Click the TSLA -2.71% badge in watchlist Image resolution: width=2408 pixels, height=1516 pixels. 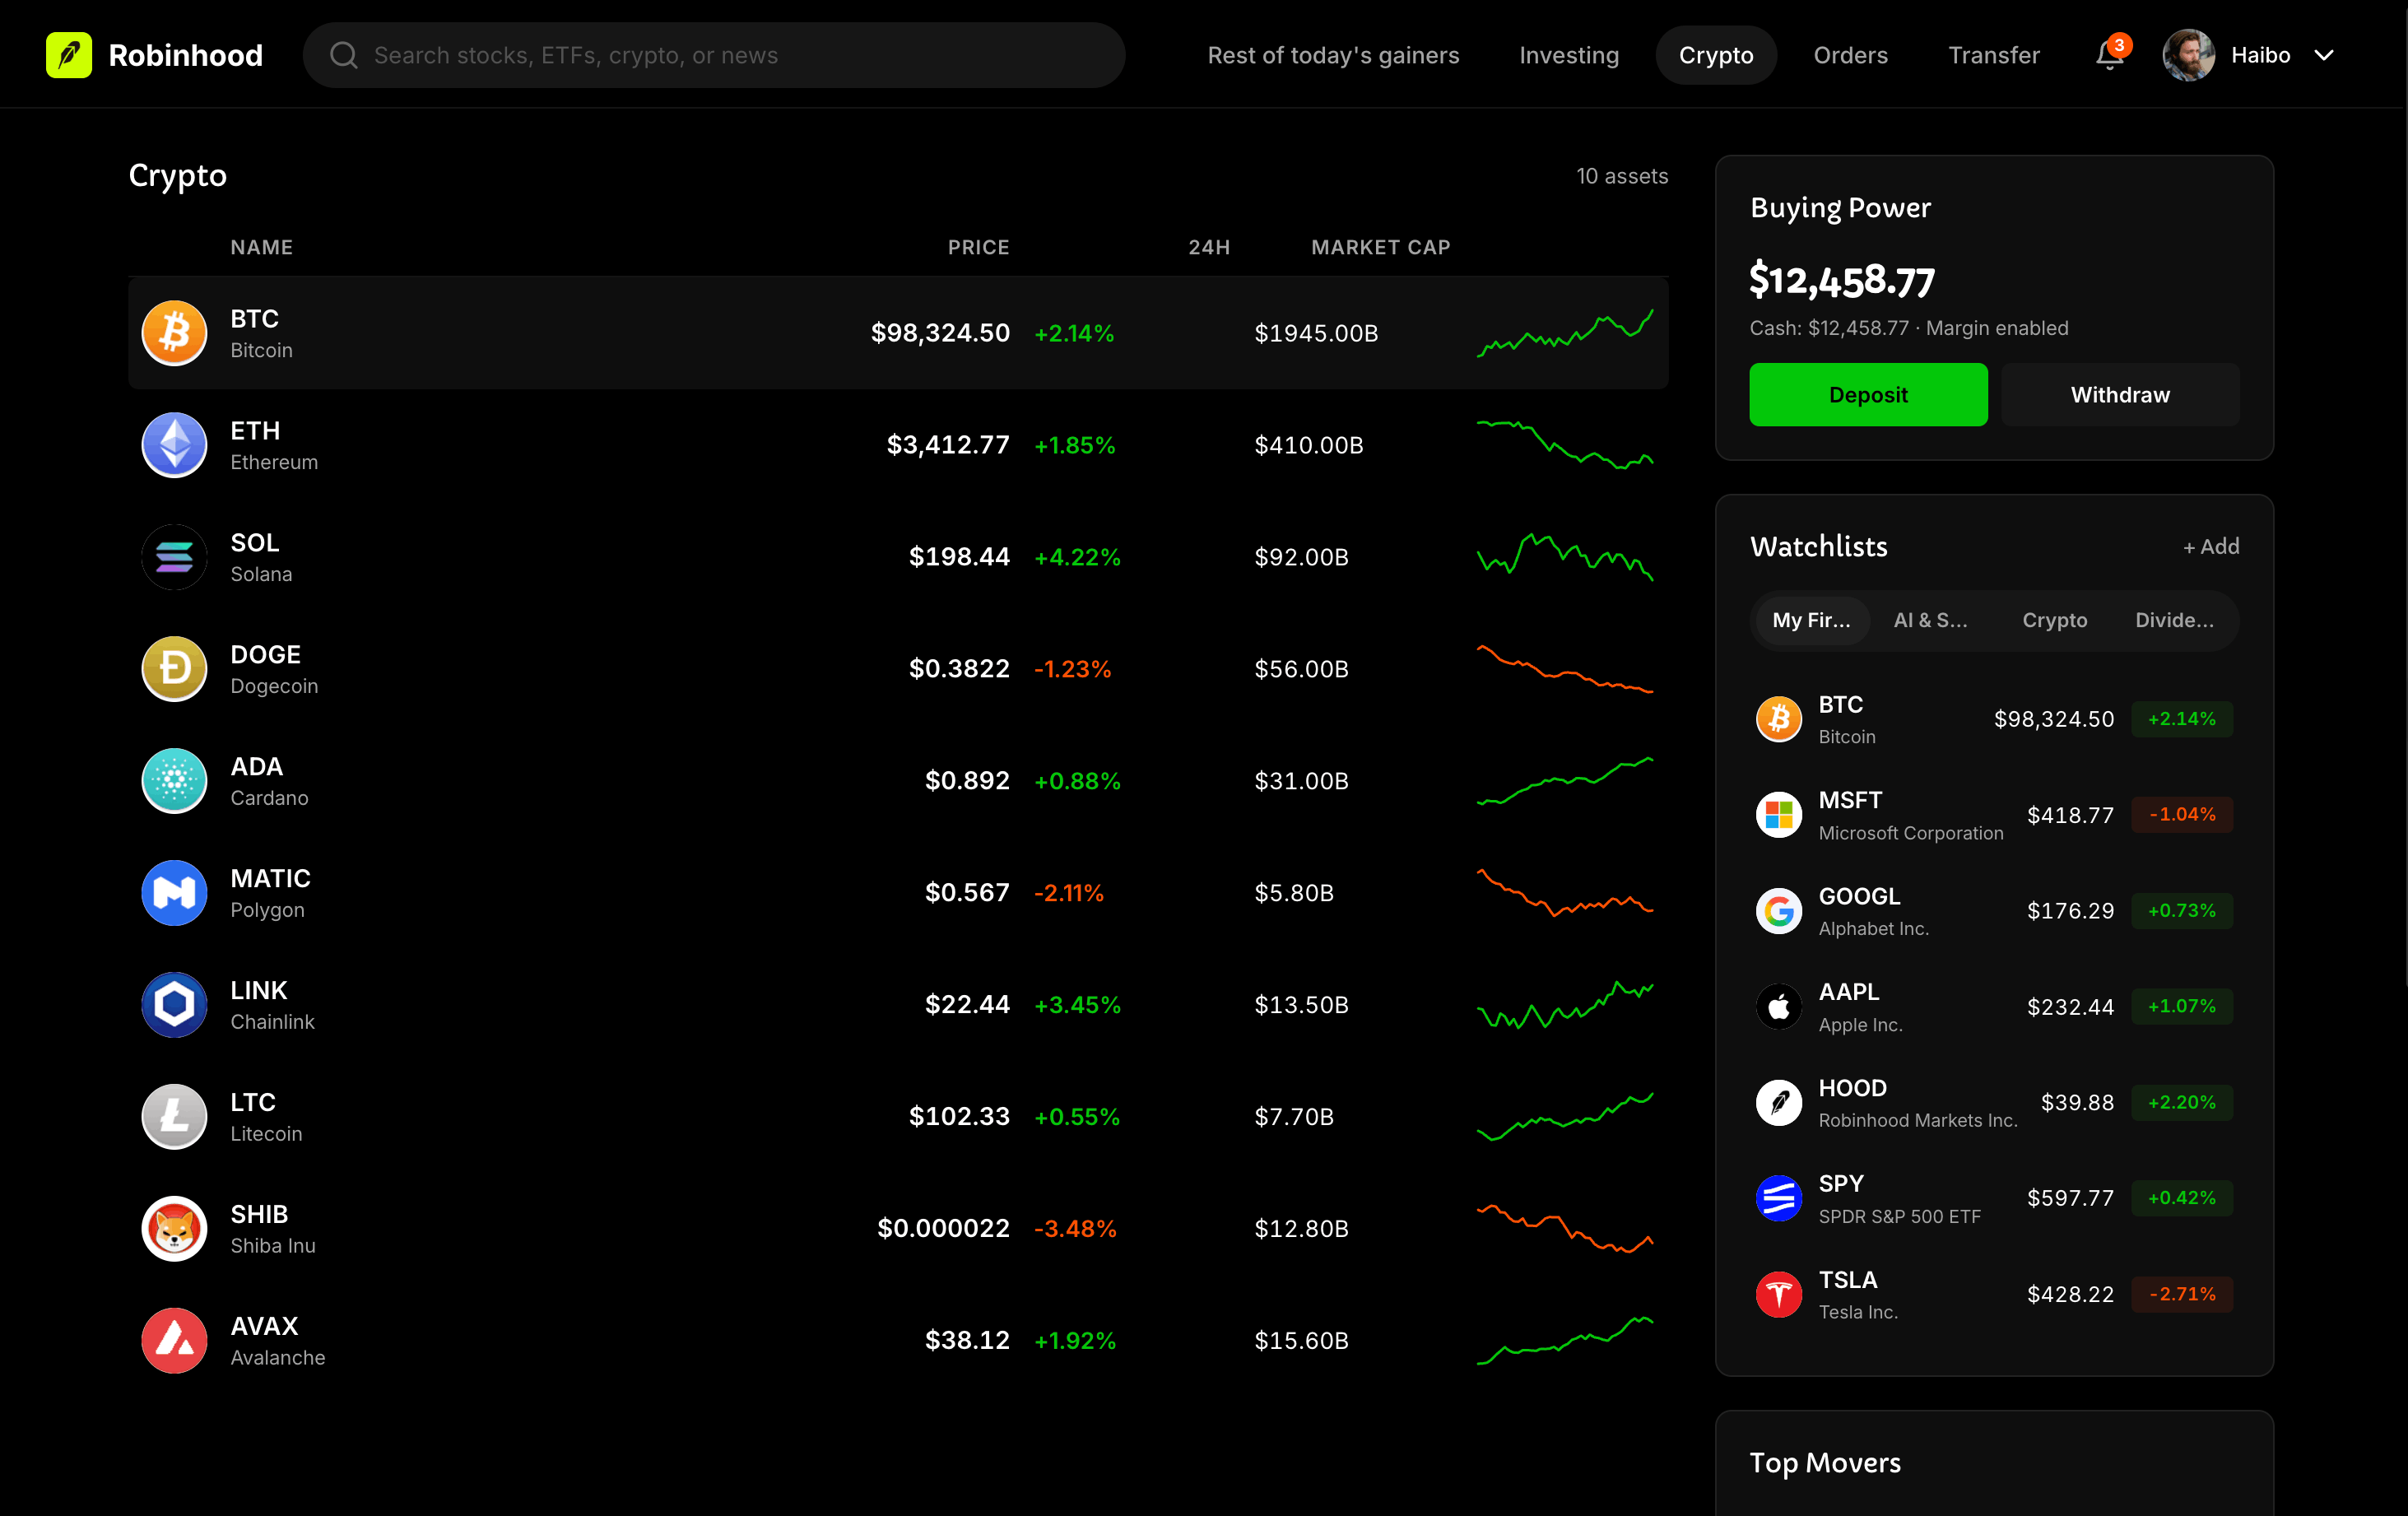click(2182, 1294)
